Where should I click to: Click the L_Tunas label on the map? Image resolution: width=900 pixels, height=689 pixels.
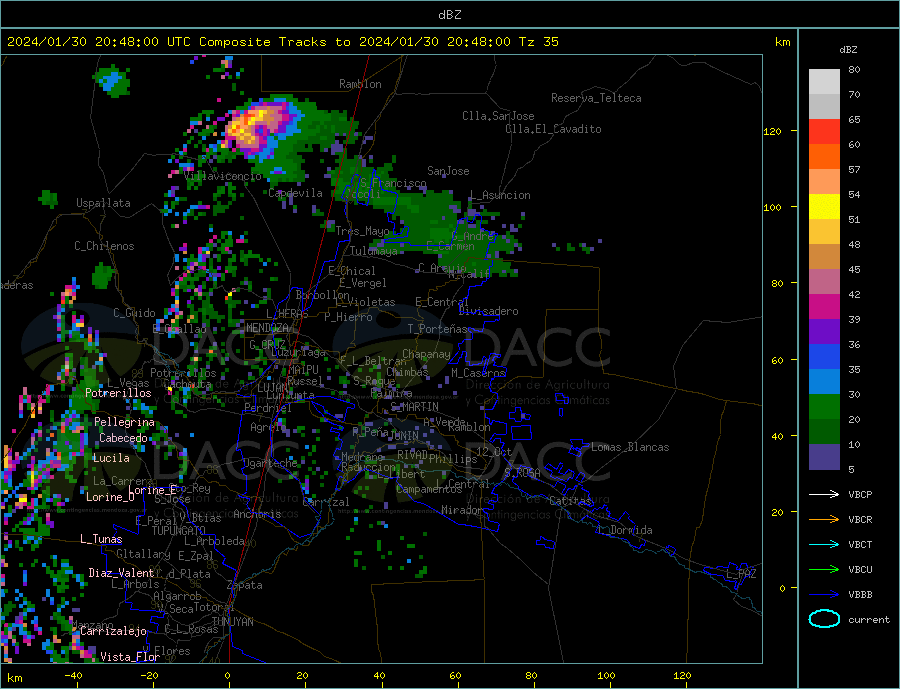(101, 539)
